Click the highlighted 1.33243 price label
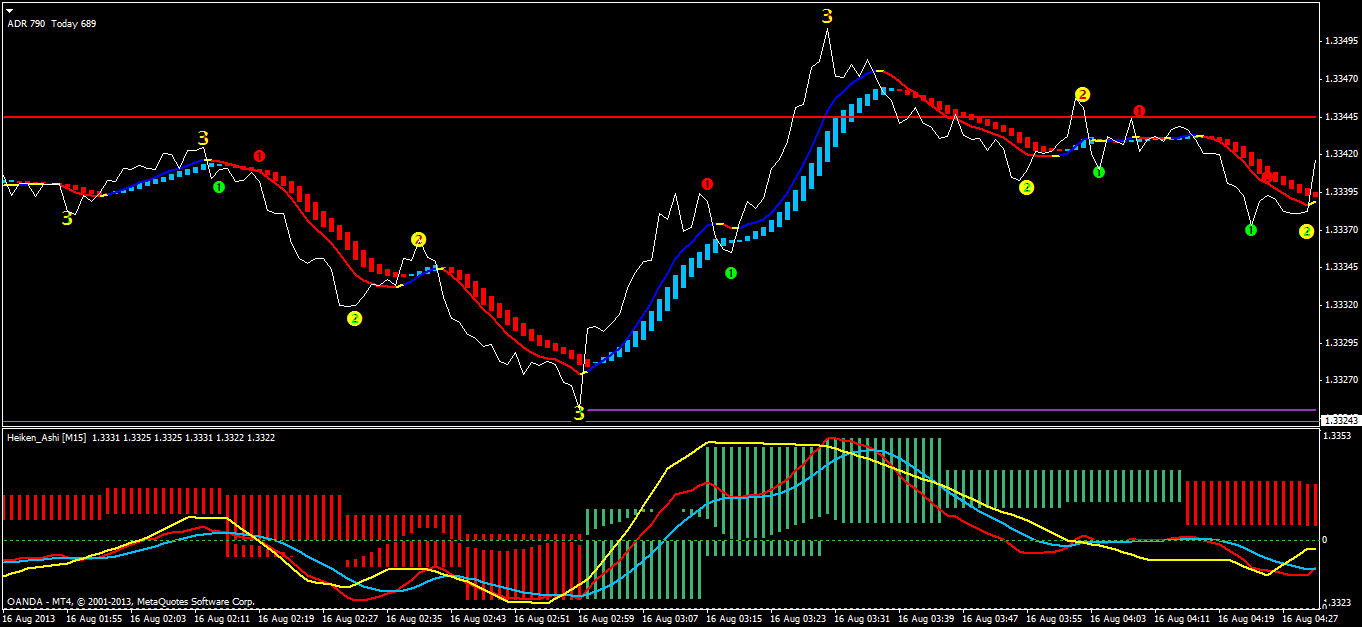This screenshot has width=1362, height=627. (1339, 420)
